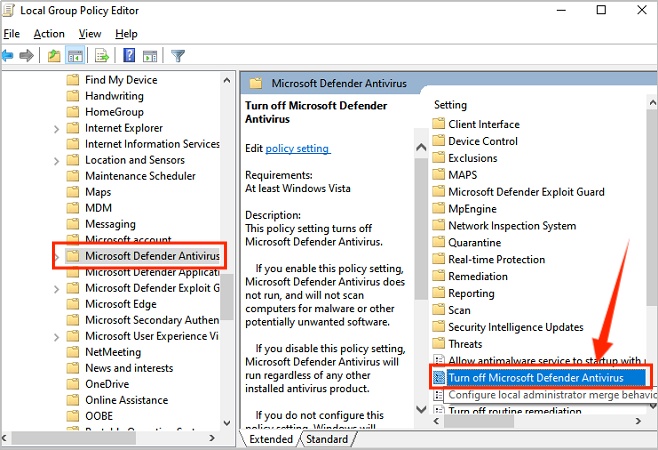The height and width of the screenshot is (450, 658).
Task: Click the MAPS folder icon
Action: tap(439, 174)
